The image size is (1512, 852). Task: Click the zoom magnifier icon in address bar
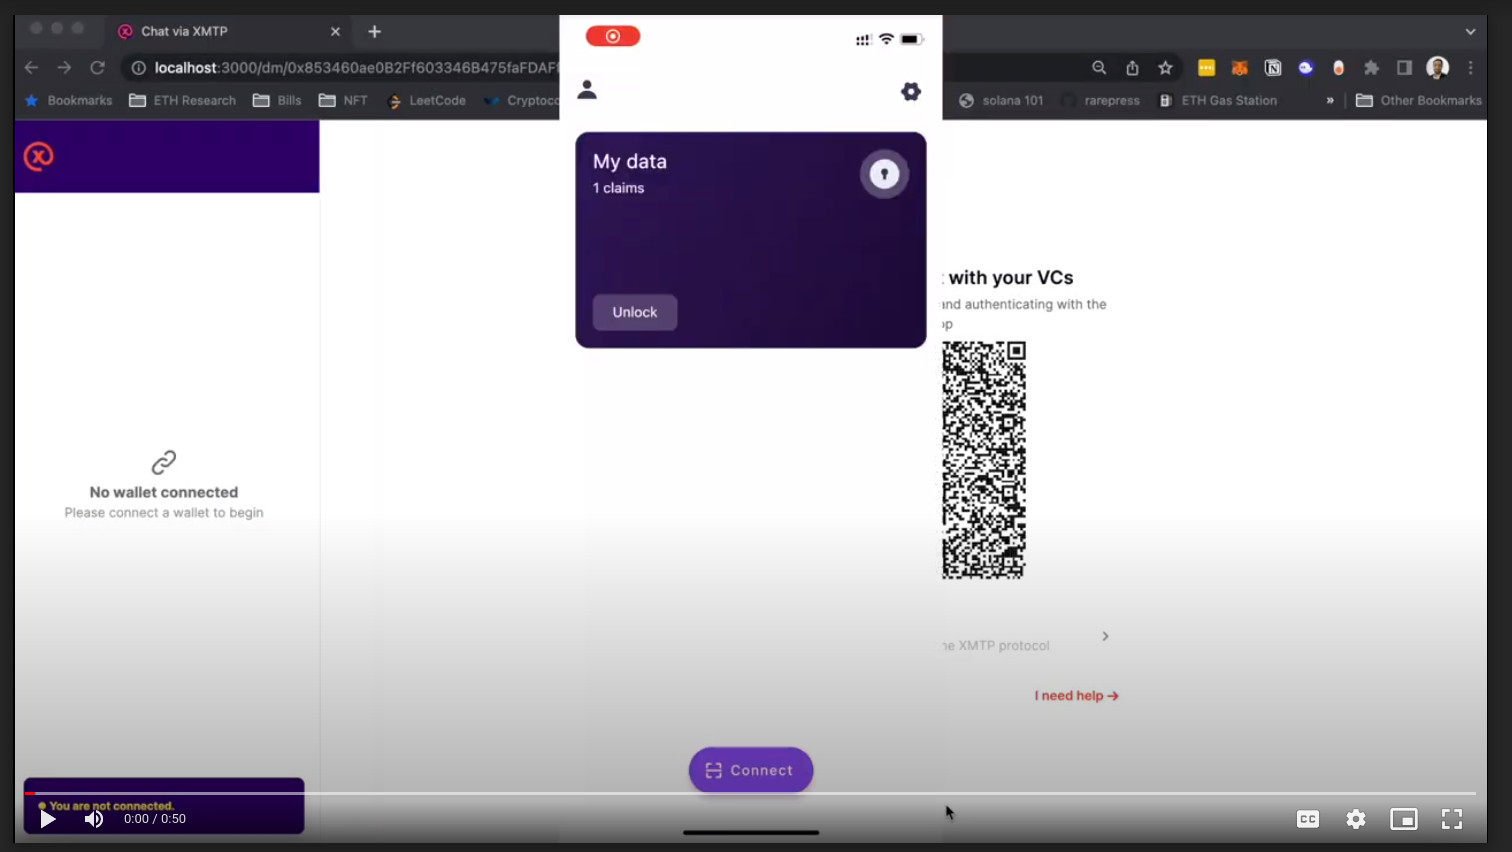coord(1099,68)
